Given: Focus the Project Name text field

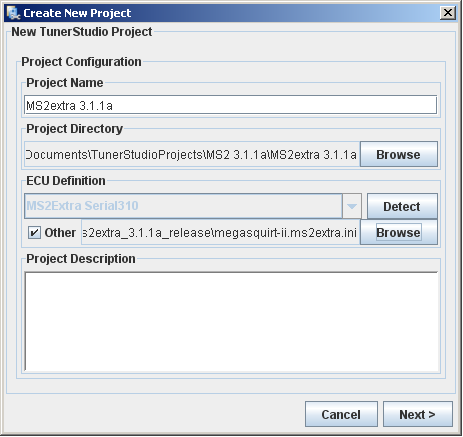Looking at the screenshot, I should coord(230,105).
